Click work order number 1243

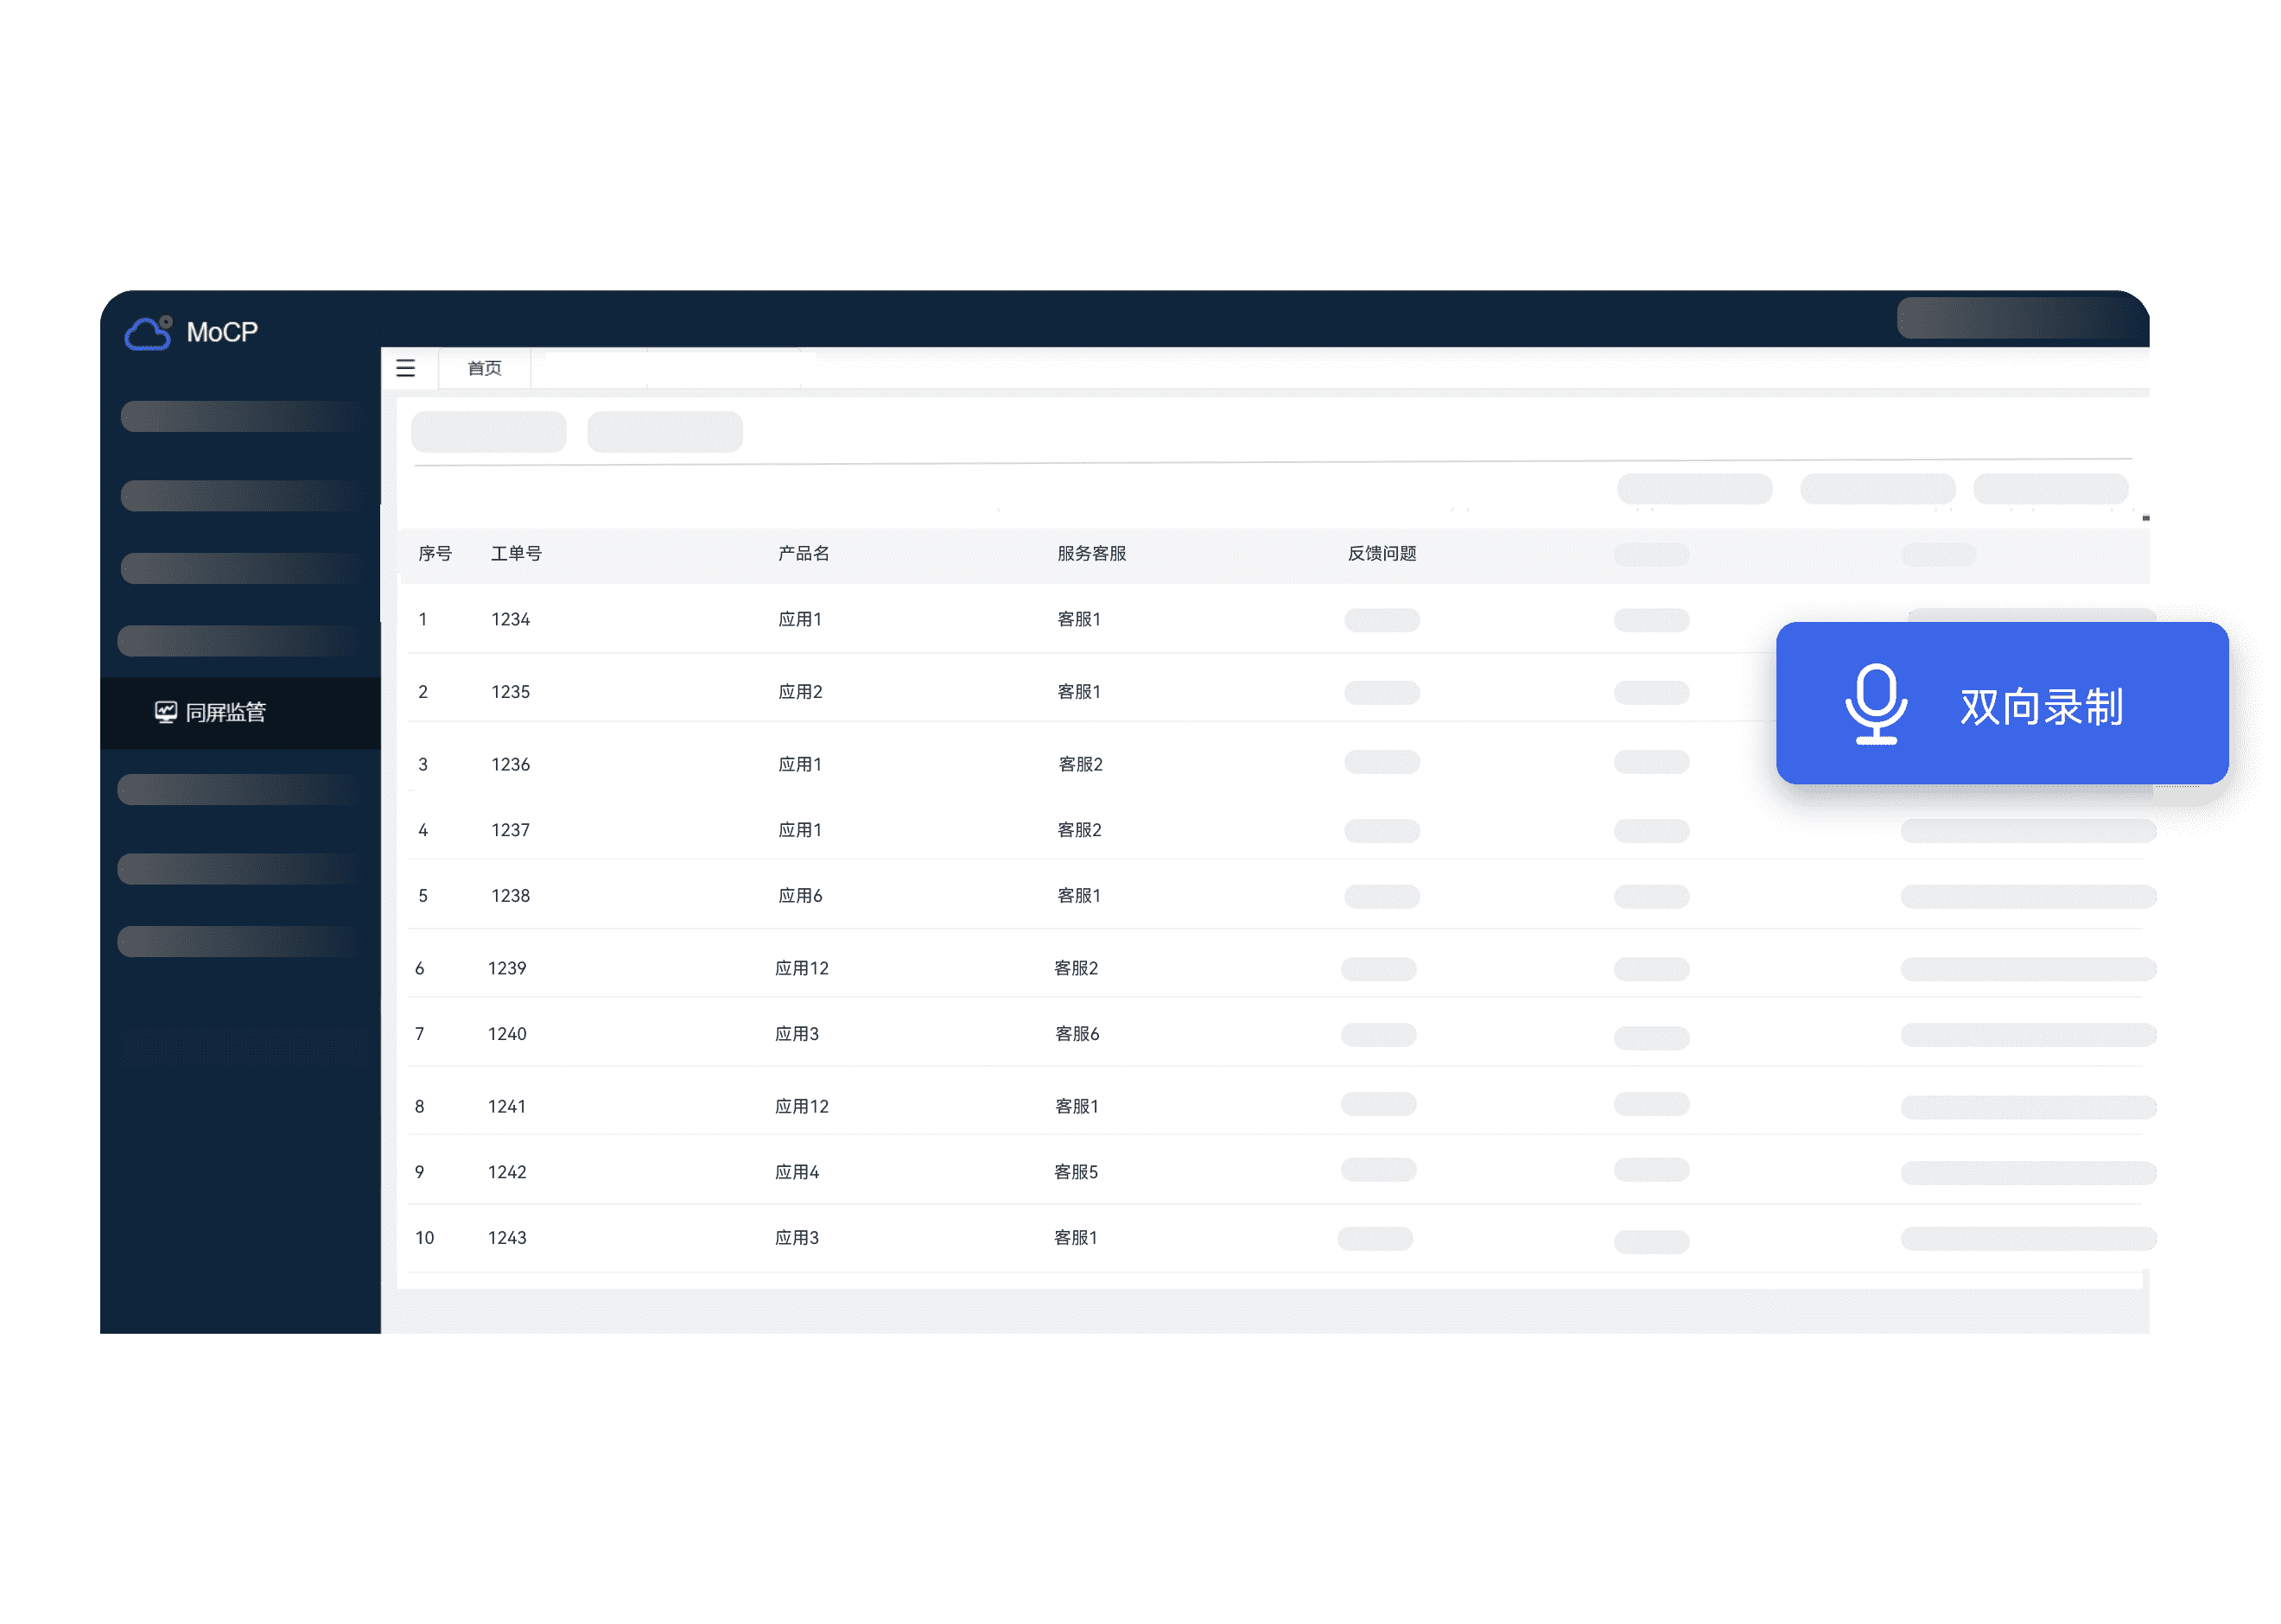[507, 1238]
